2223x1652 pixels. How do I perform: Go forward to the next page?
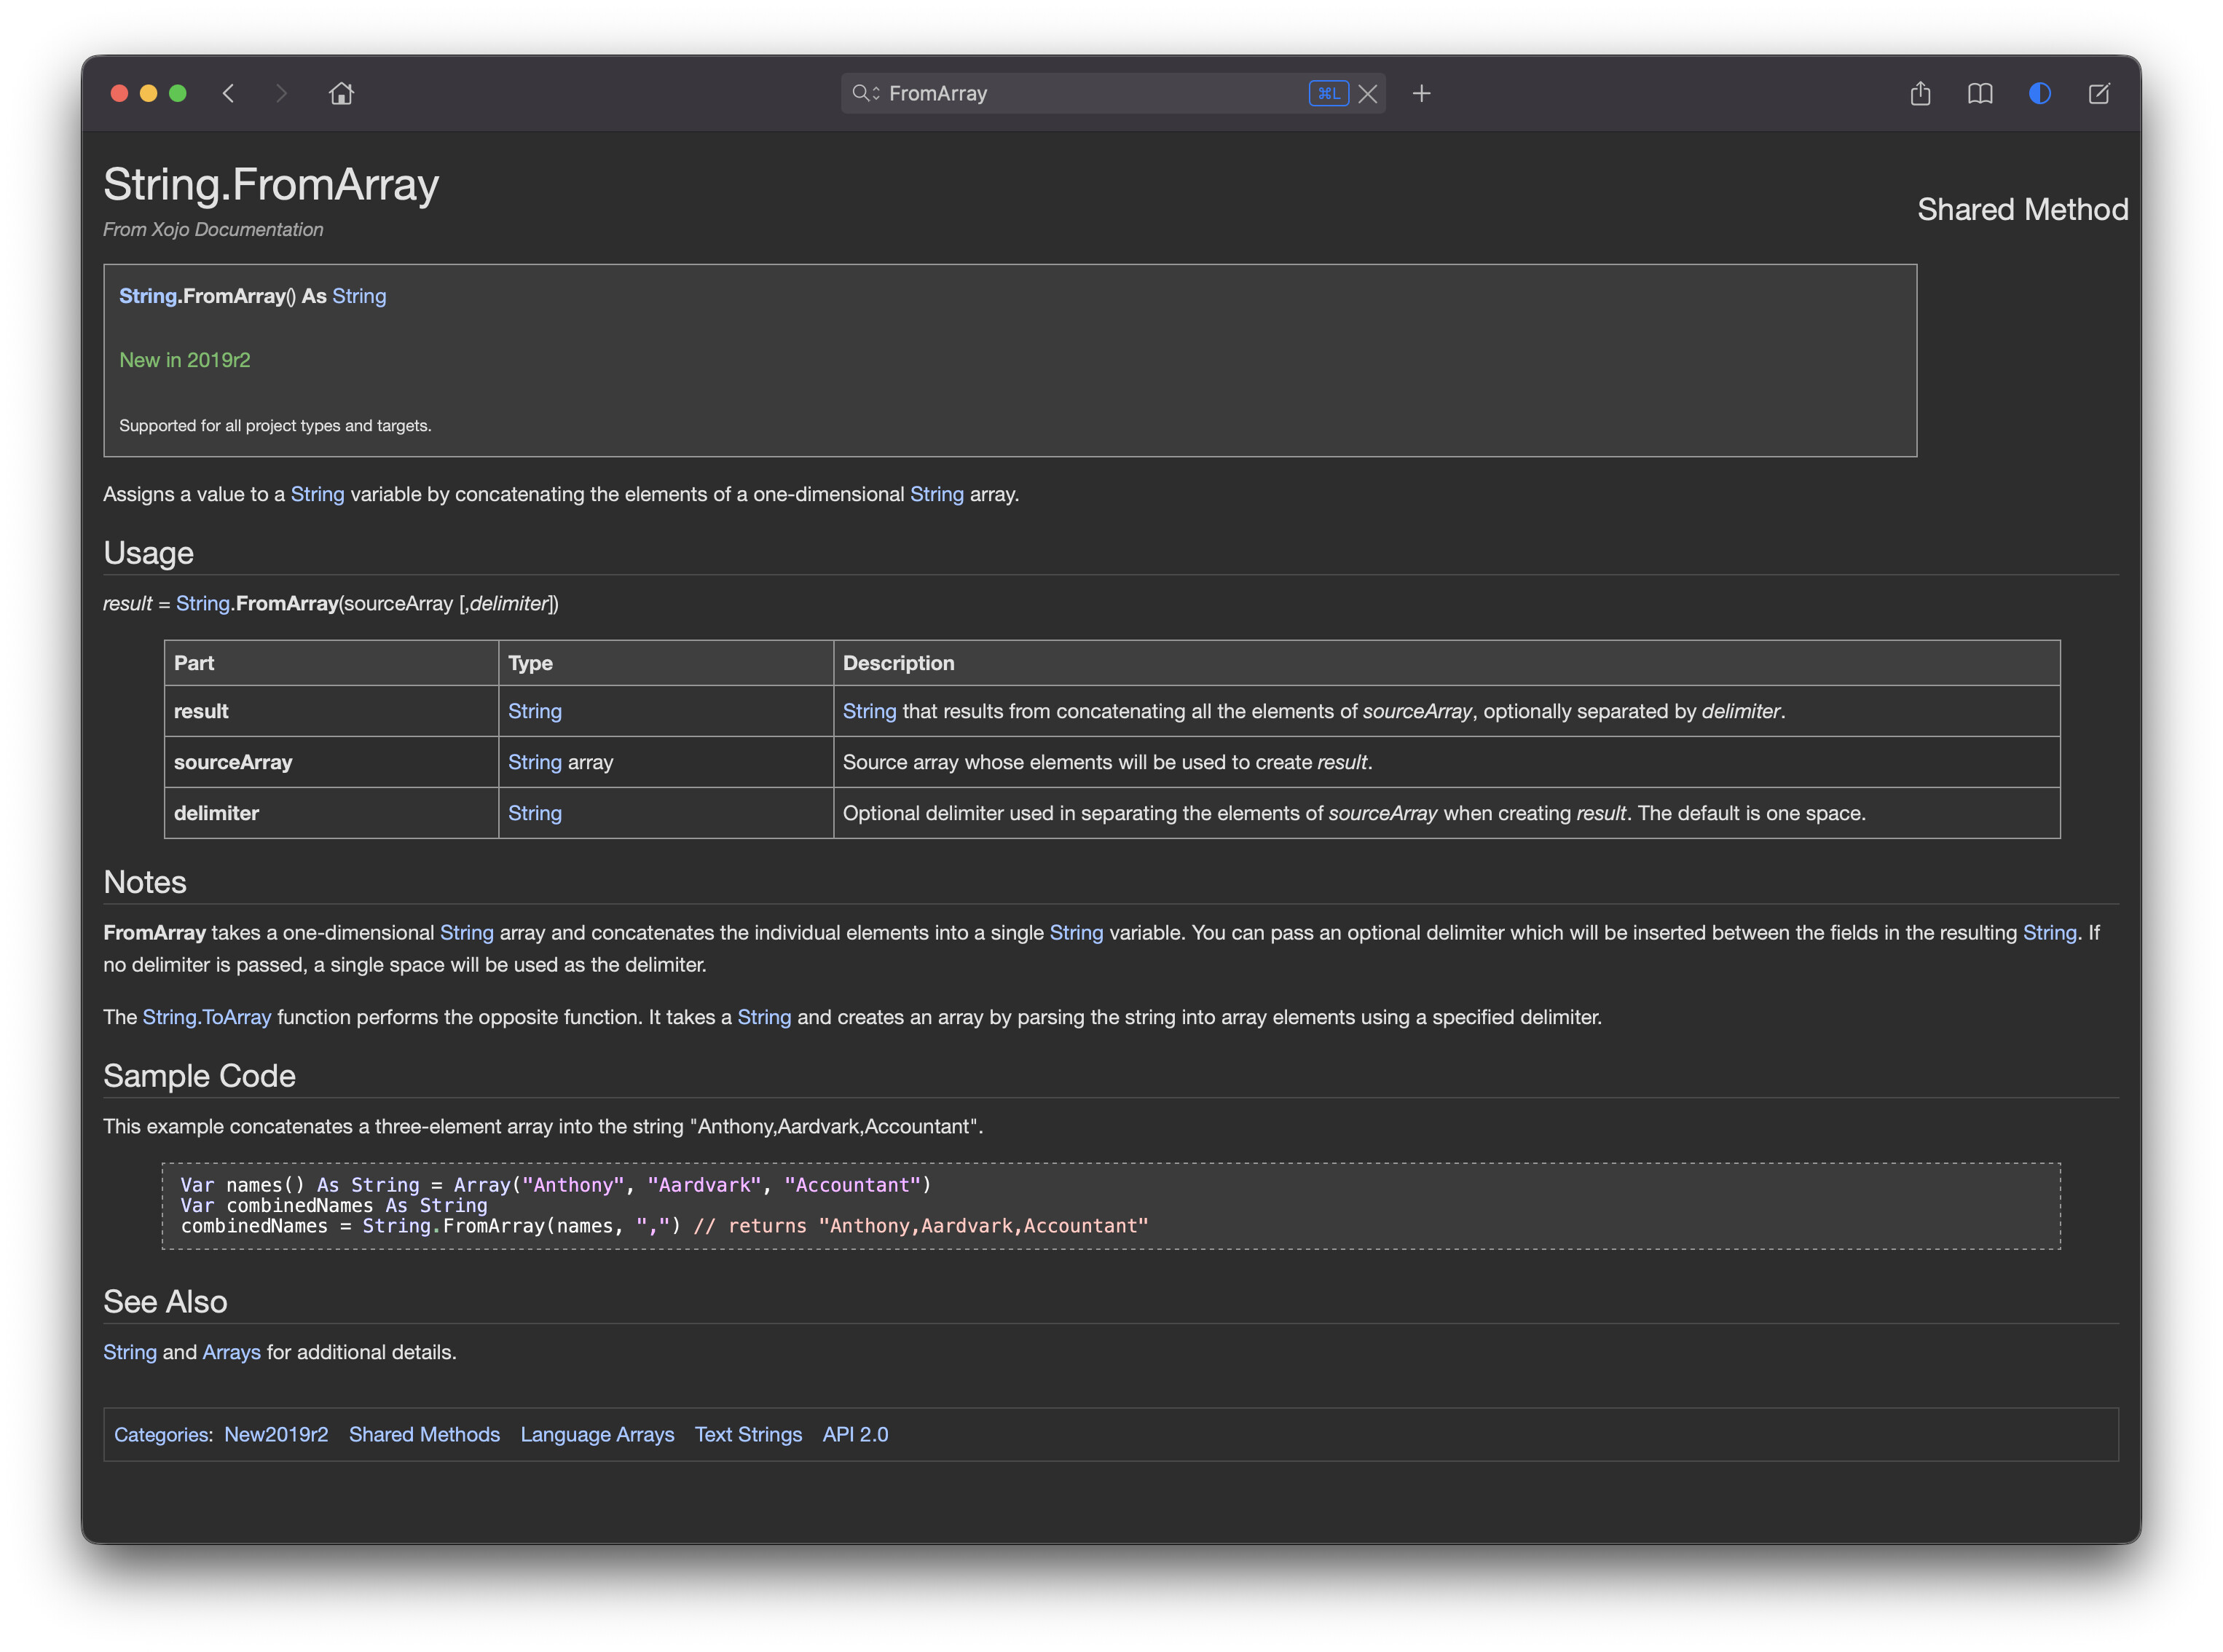point(281,93)
